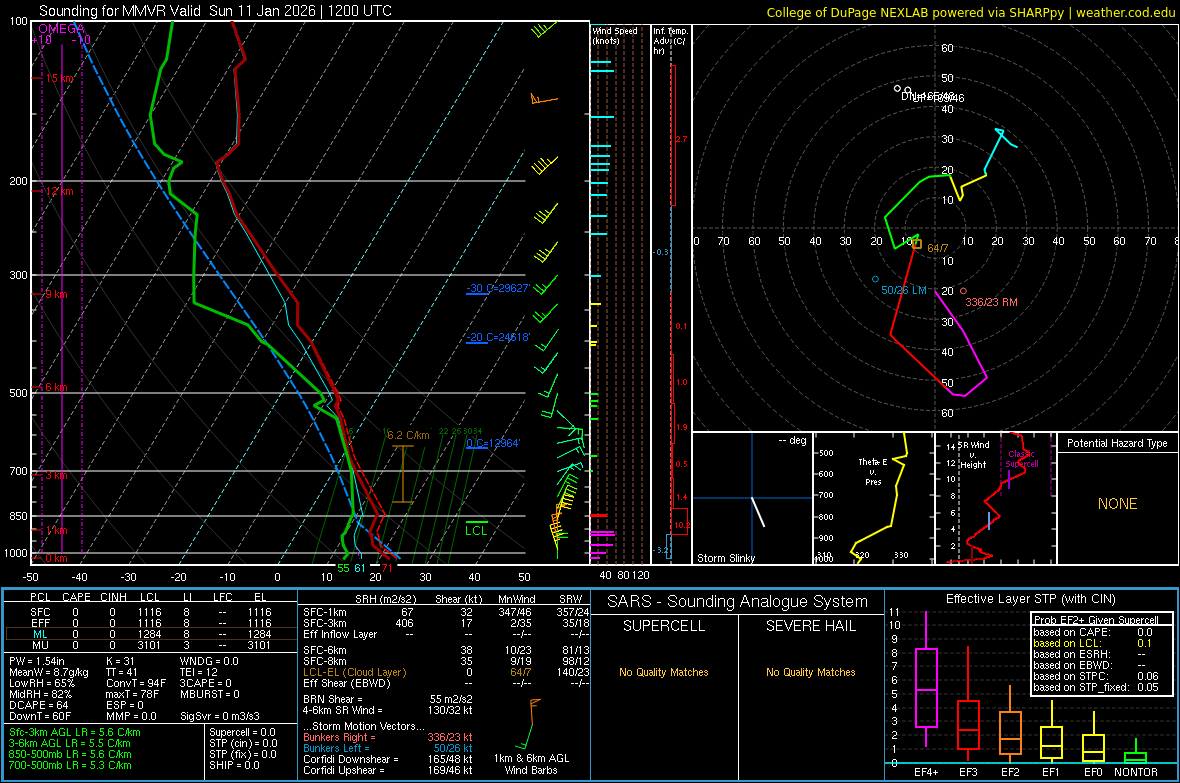Click the 'Supercell = 0.0' composite value
The height and width of the screenshot is (783, 1180).
click(x=242, y=732)
